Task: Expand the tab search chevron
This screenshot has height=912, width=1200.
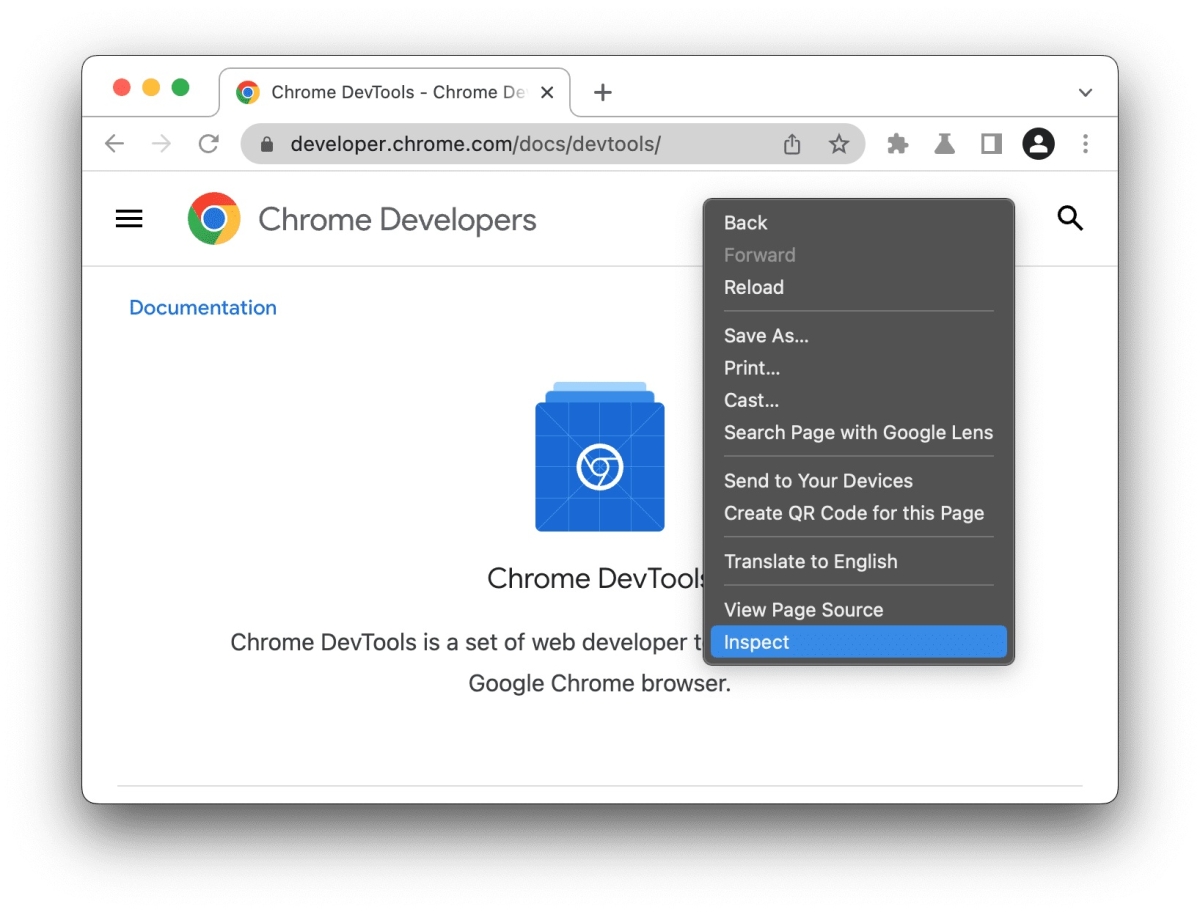Action: [1085, 92]
